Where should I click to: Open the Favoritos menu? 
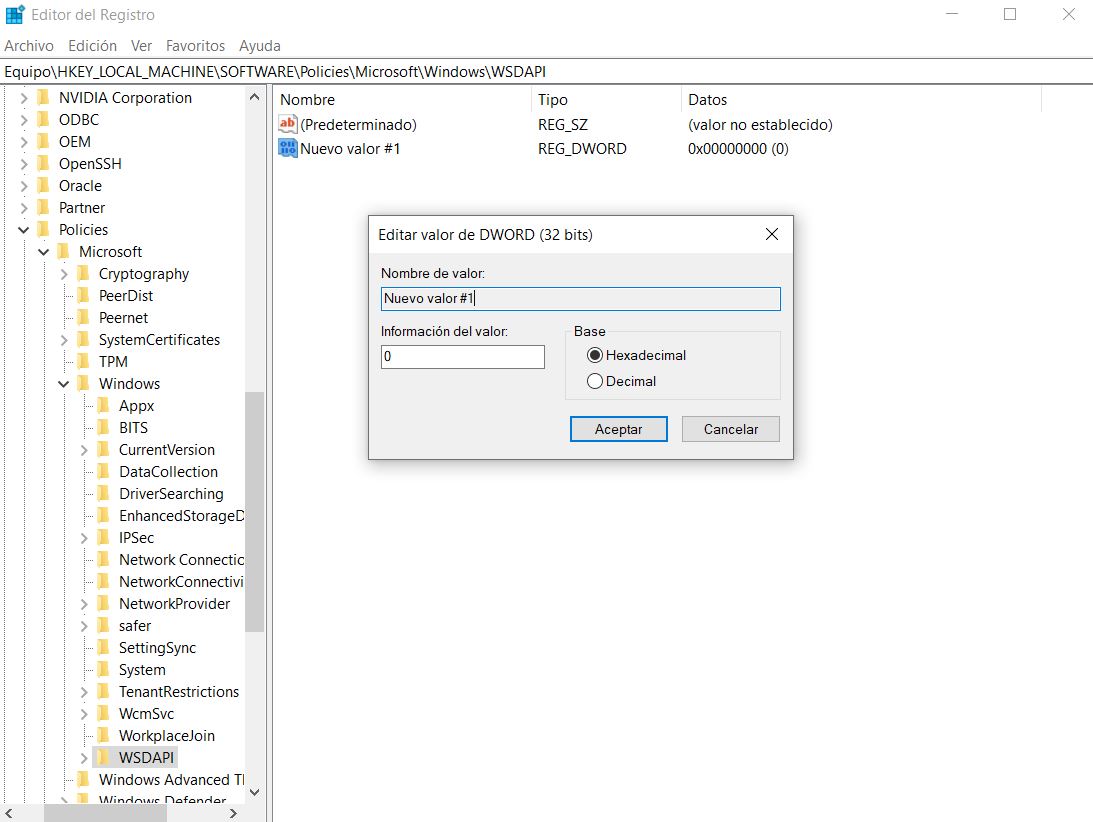point(195,46)
